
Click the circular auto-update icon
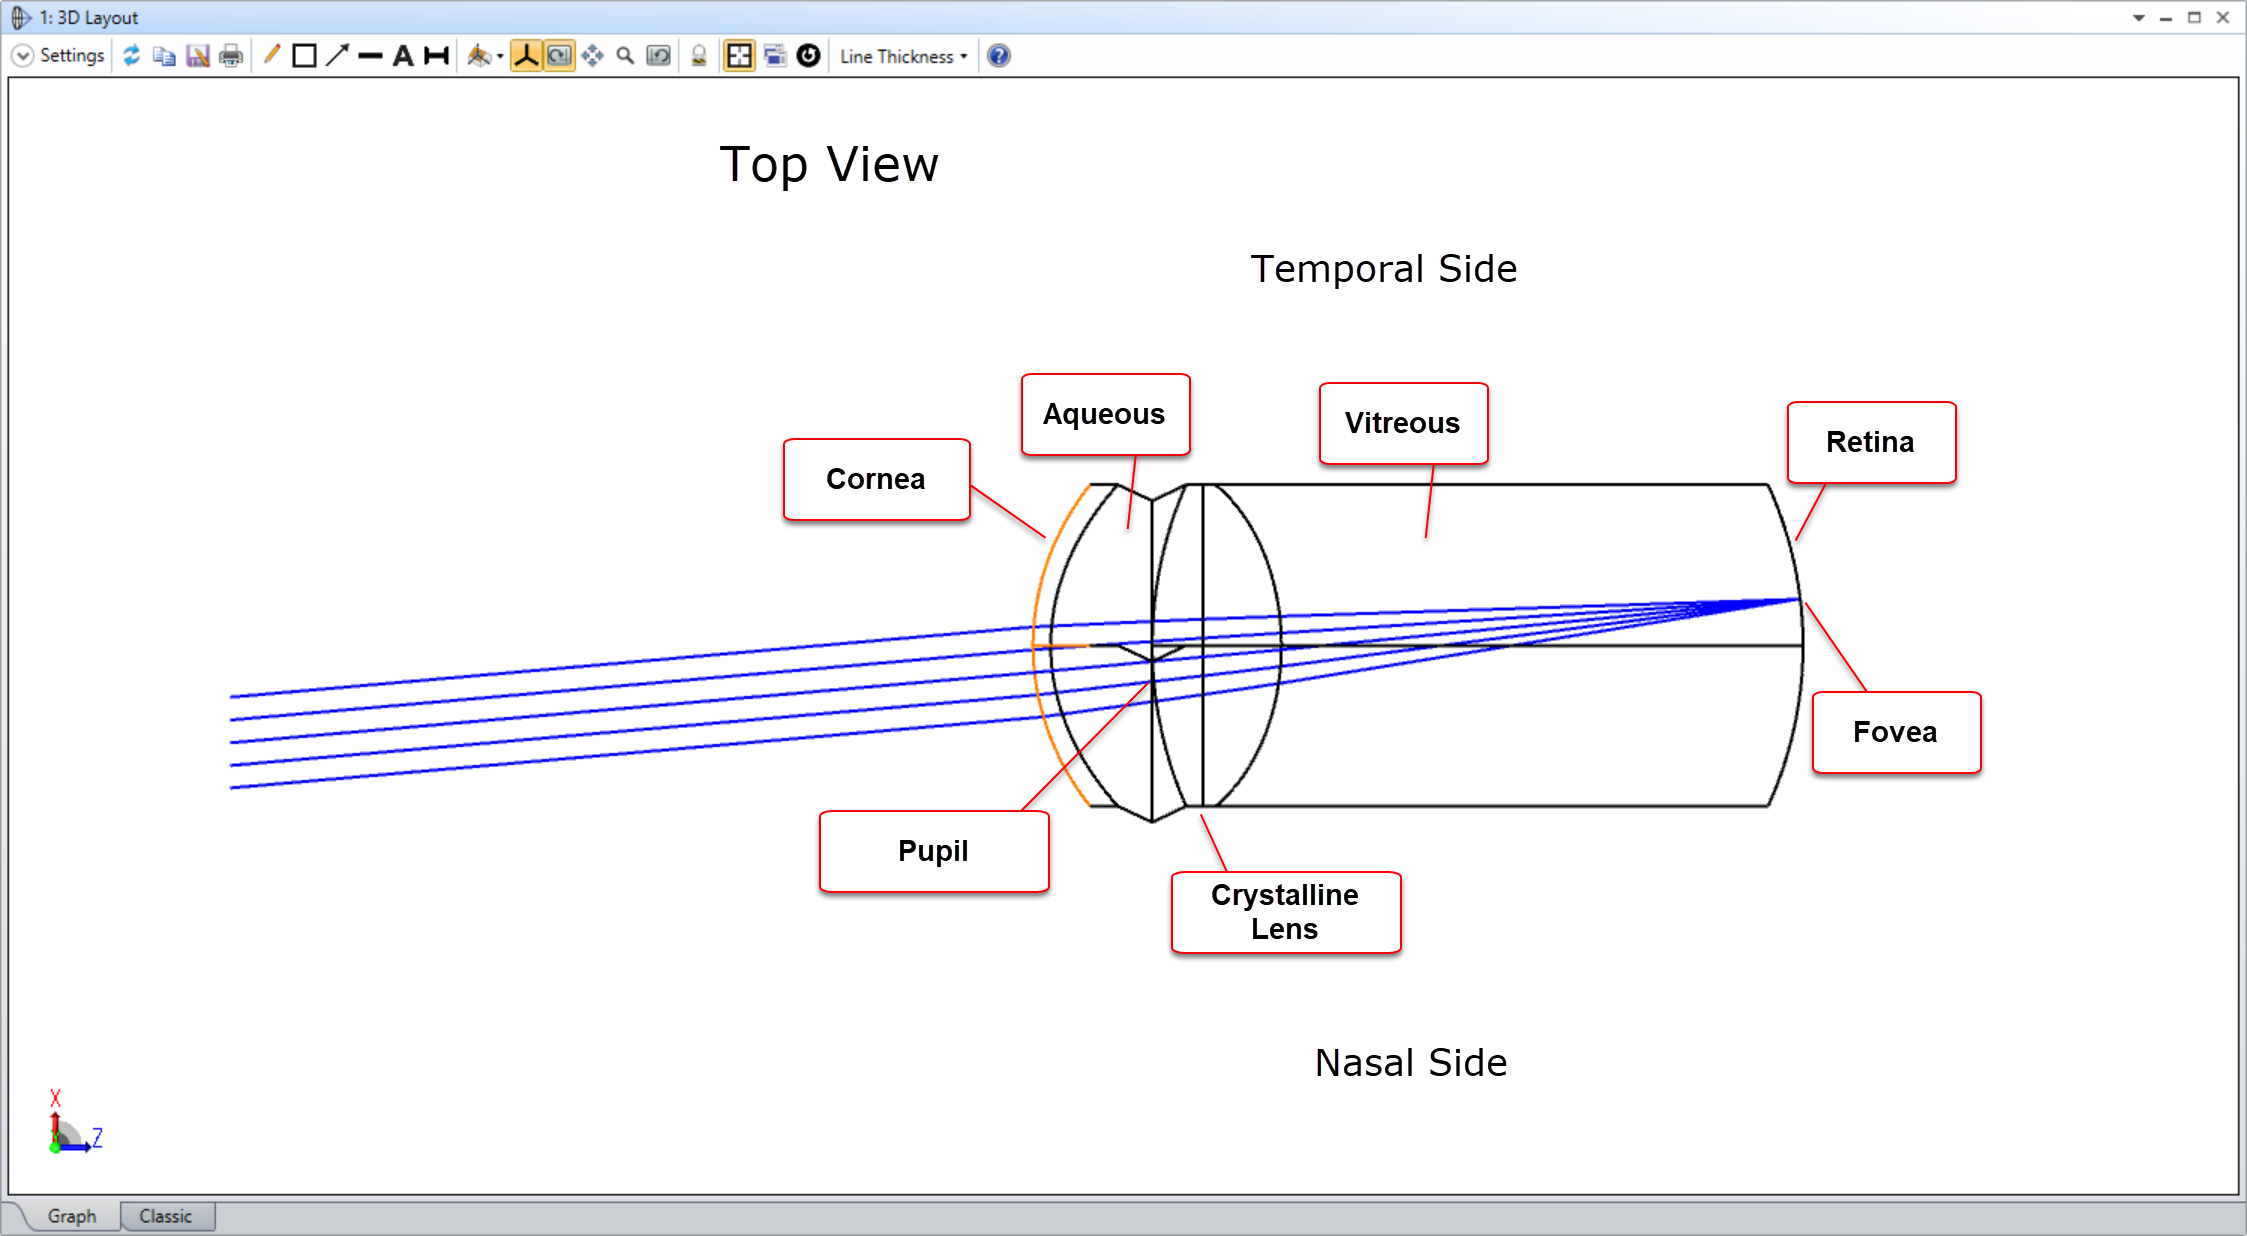(809, 56)
